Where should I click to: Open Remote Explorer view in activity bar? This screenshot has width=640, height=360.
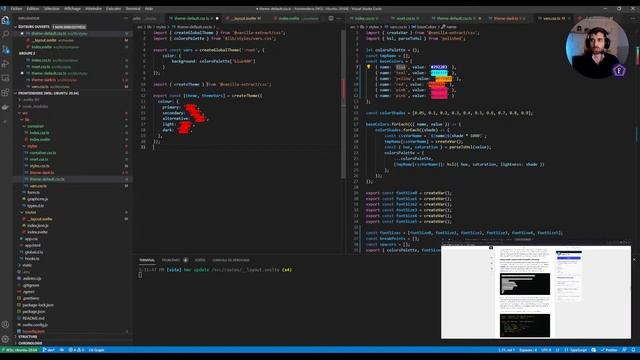[6, 78]
